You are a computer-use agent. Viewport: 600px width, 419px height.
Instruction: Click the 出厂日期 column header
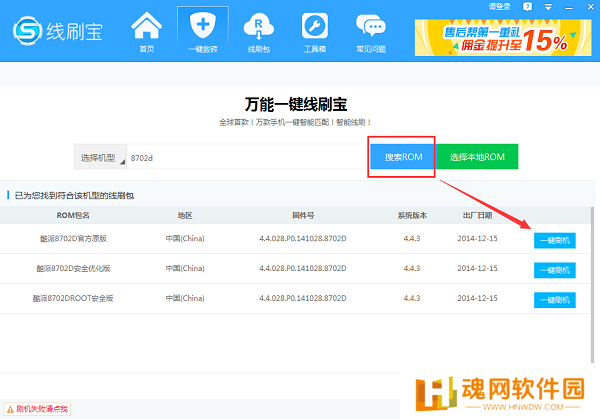(x=477, y=215)
